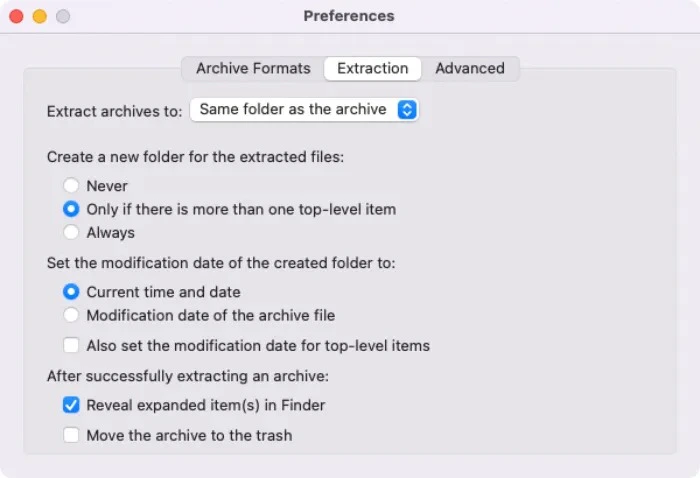Minimize the window using the yellow button
Viewport: 700px width, 478px height.
coord(40,17)
